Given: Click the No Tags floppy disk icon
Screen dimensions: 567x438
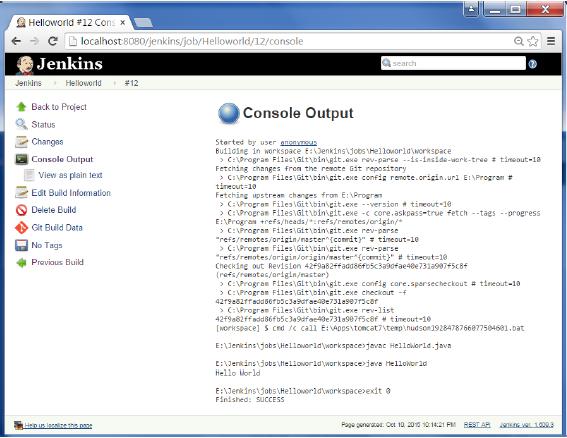Looking at the screenshot, I should tap(21, 245).
